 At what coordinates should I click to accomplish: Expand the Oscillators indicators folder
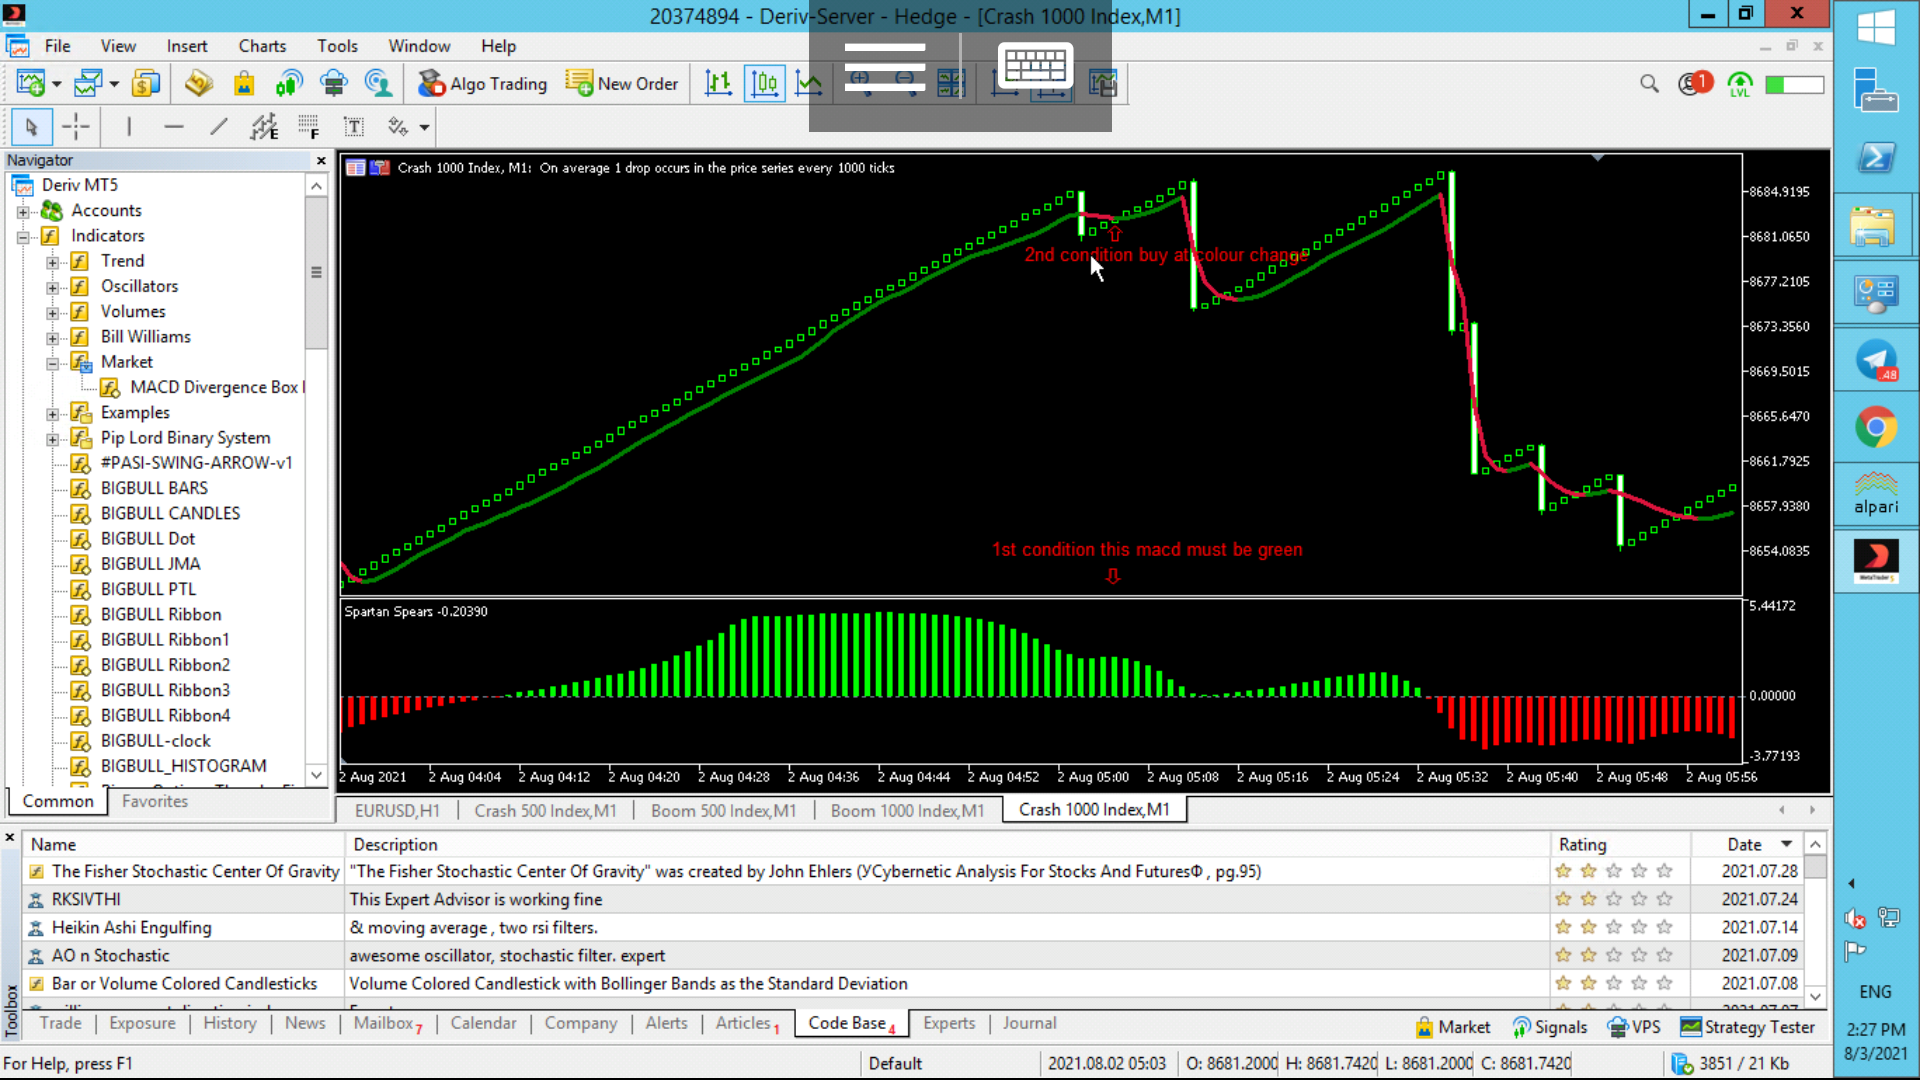click(52, 287)
